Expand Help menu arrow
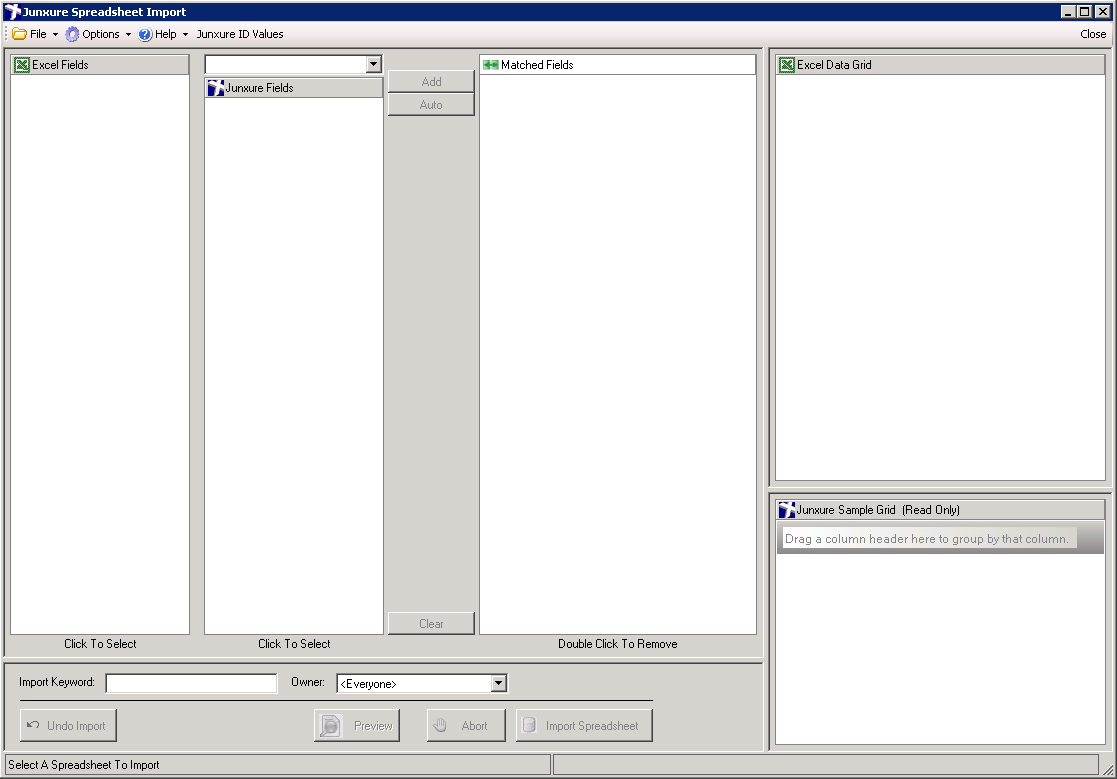 185,34
